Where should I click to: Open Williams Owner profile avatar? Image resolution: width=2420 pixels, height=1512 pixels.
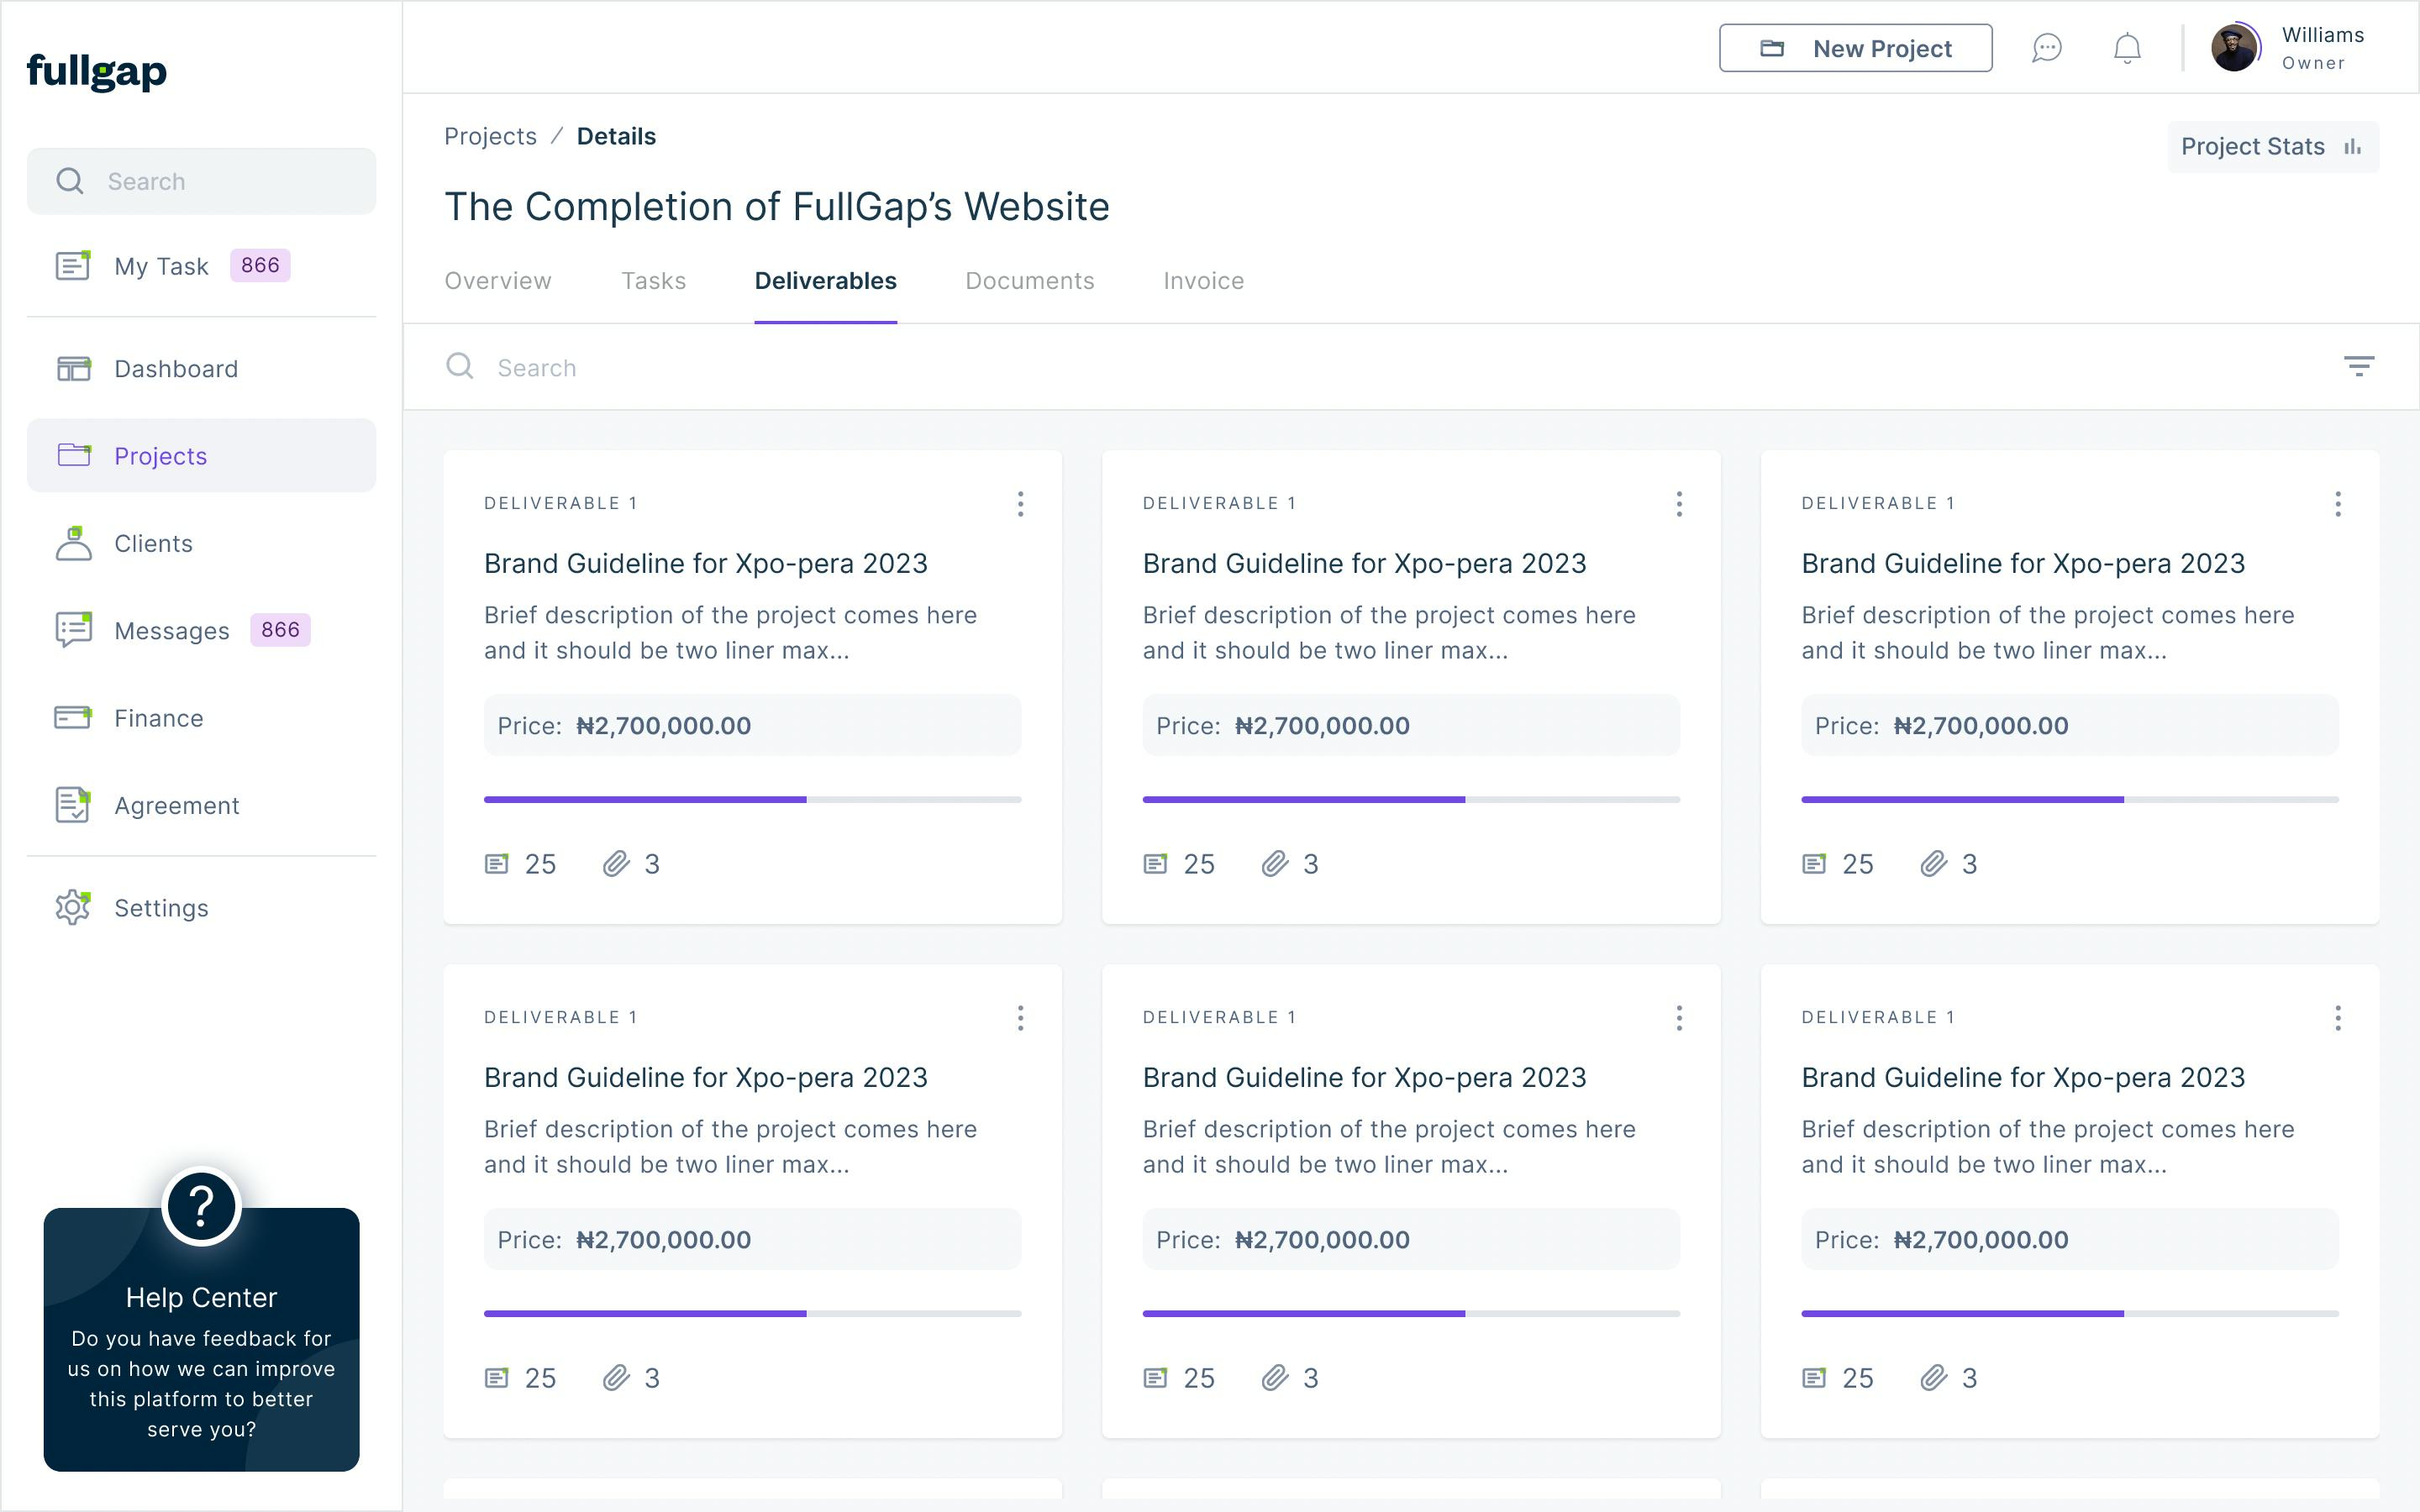click(x=2235, y=48)
